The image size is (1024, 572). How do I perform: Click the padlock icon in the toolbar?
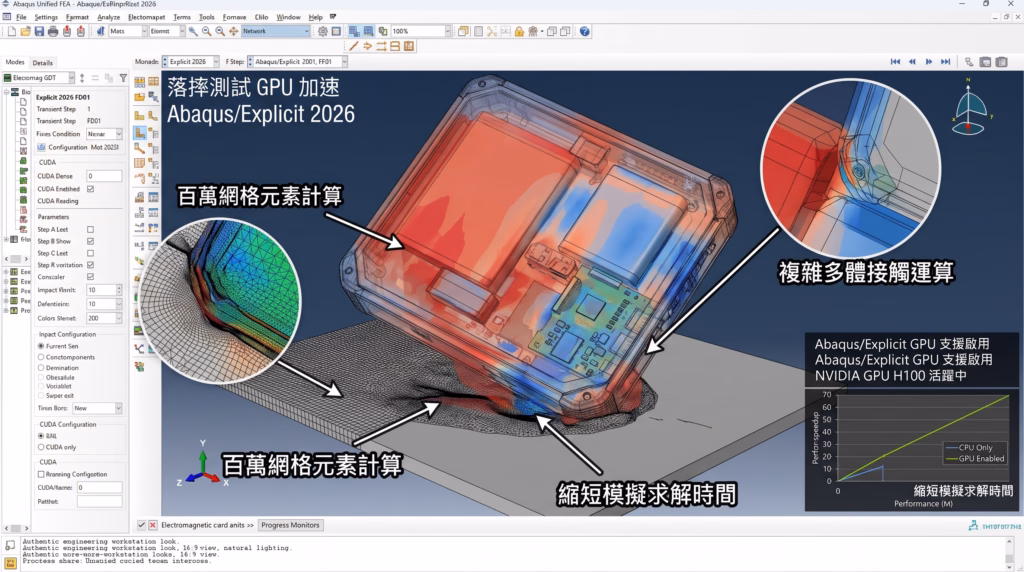point(519,31)
